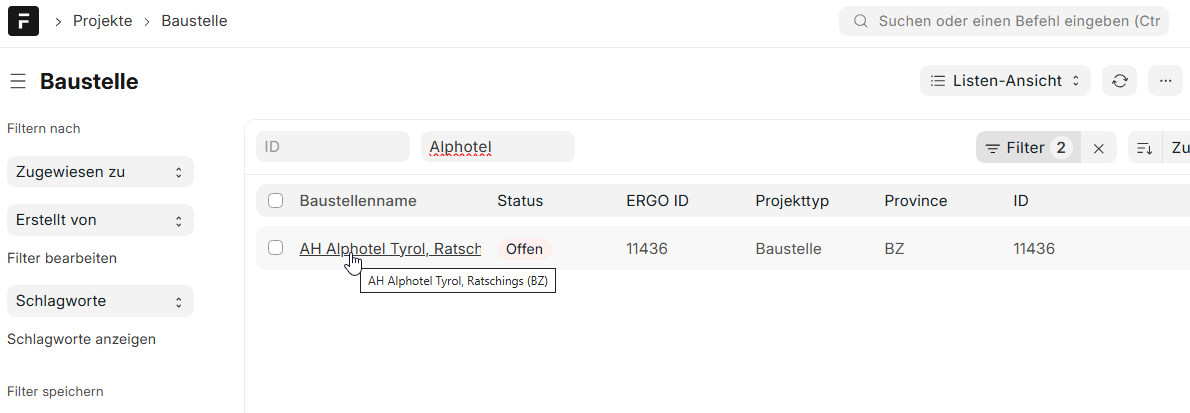This screenshot has height=413, width=1190.
Task: Check the AH Alphotel Tyrol row checkbox
Action: tap(276, 248)
